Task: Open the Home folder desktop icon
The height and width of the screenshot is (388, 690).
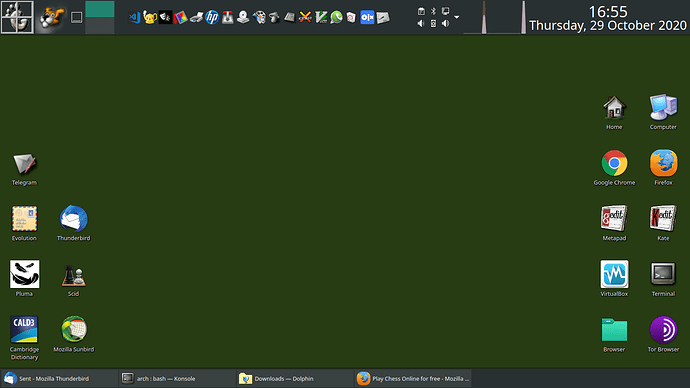Action: [x=614, y=108]
